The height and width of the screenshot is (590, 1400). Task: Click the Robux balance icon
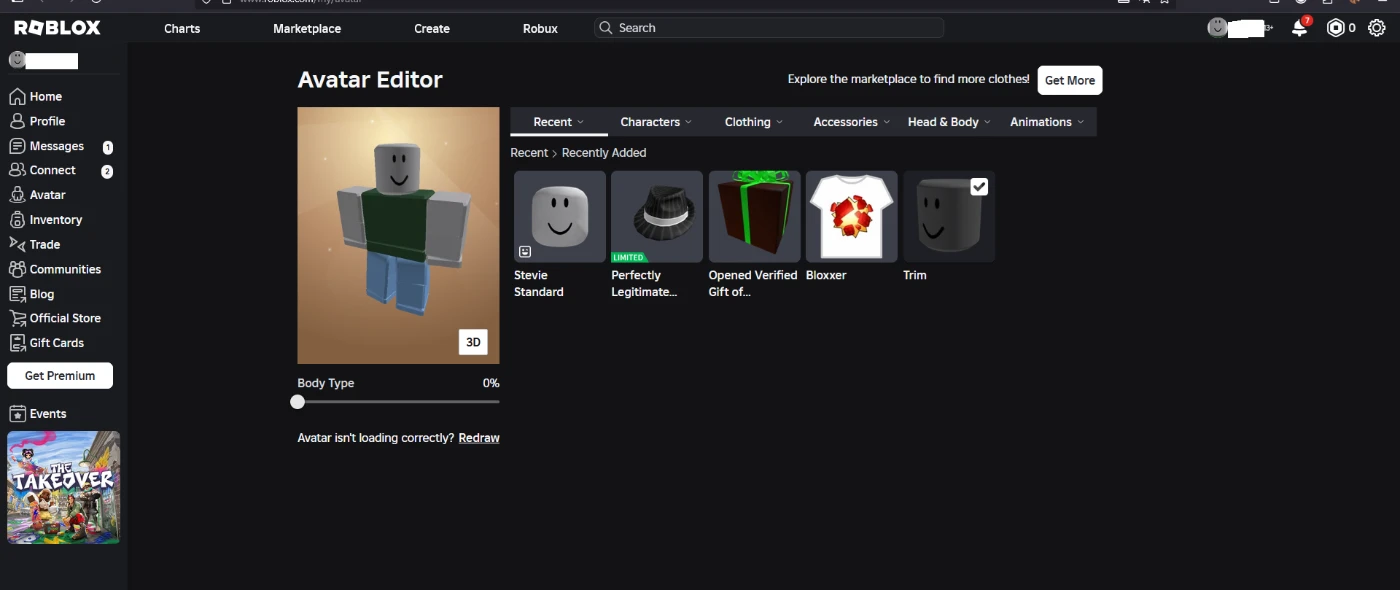point(1335,28)
